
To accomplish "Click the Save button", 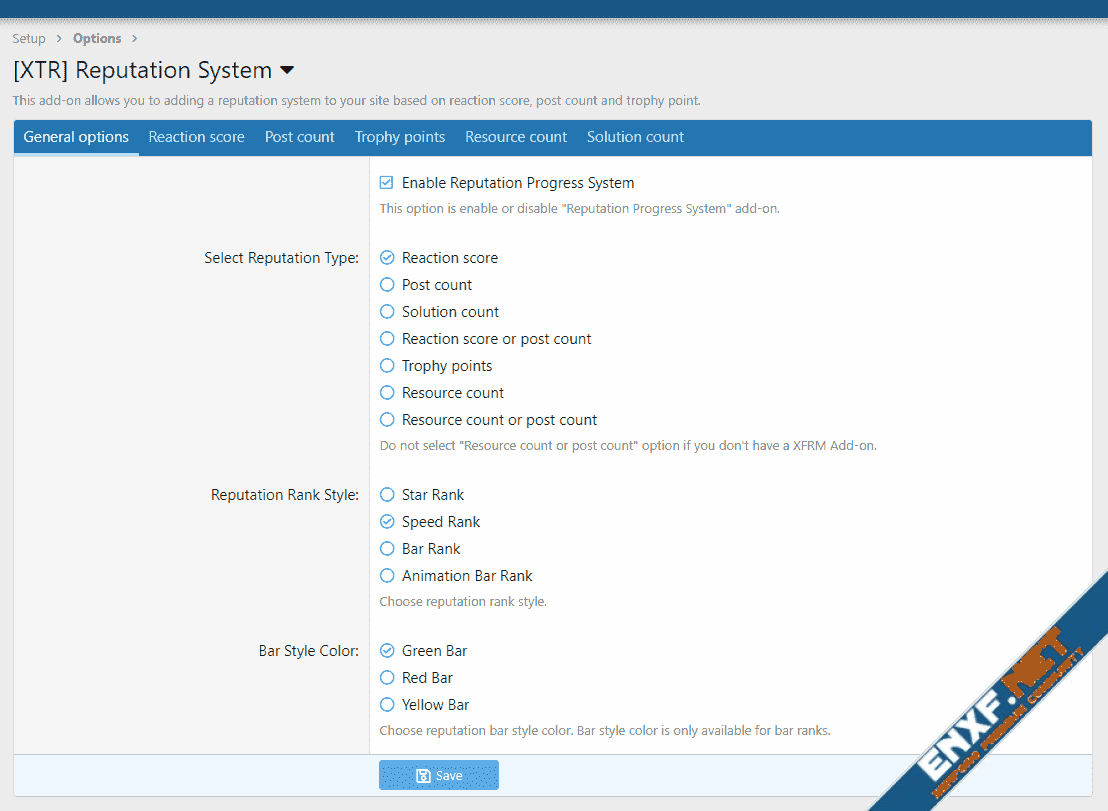I will click(x=438, y=776).
